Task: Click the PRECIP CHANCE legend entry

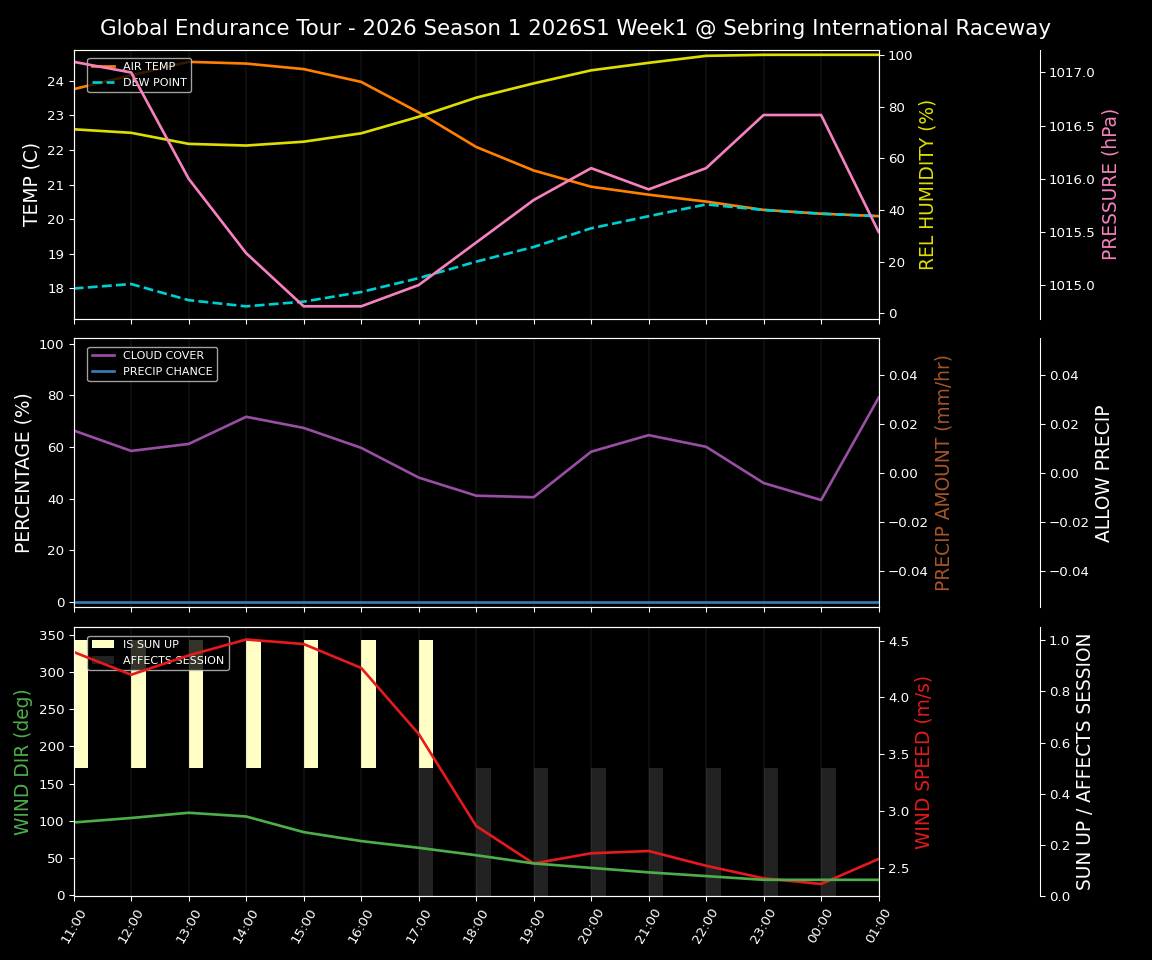Action: (168, 370)
